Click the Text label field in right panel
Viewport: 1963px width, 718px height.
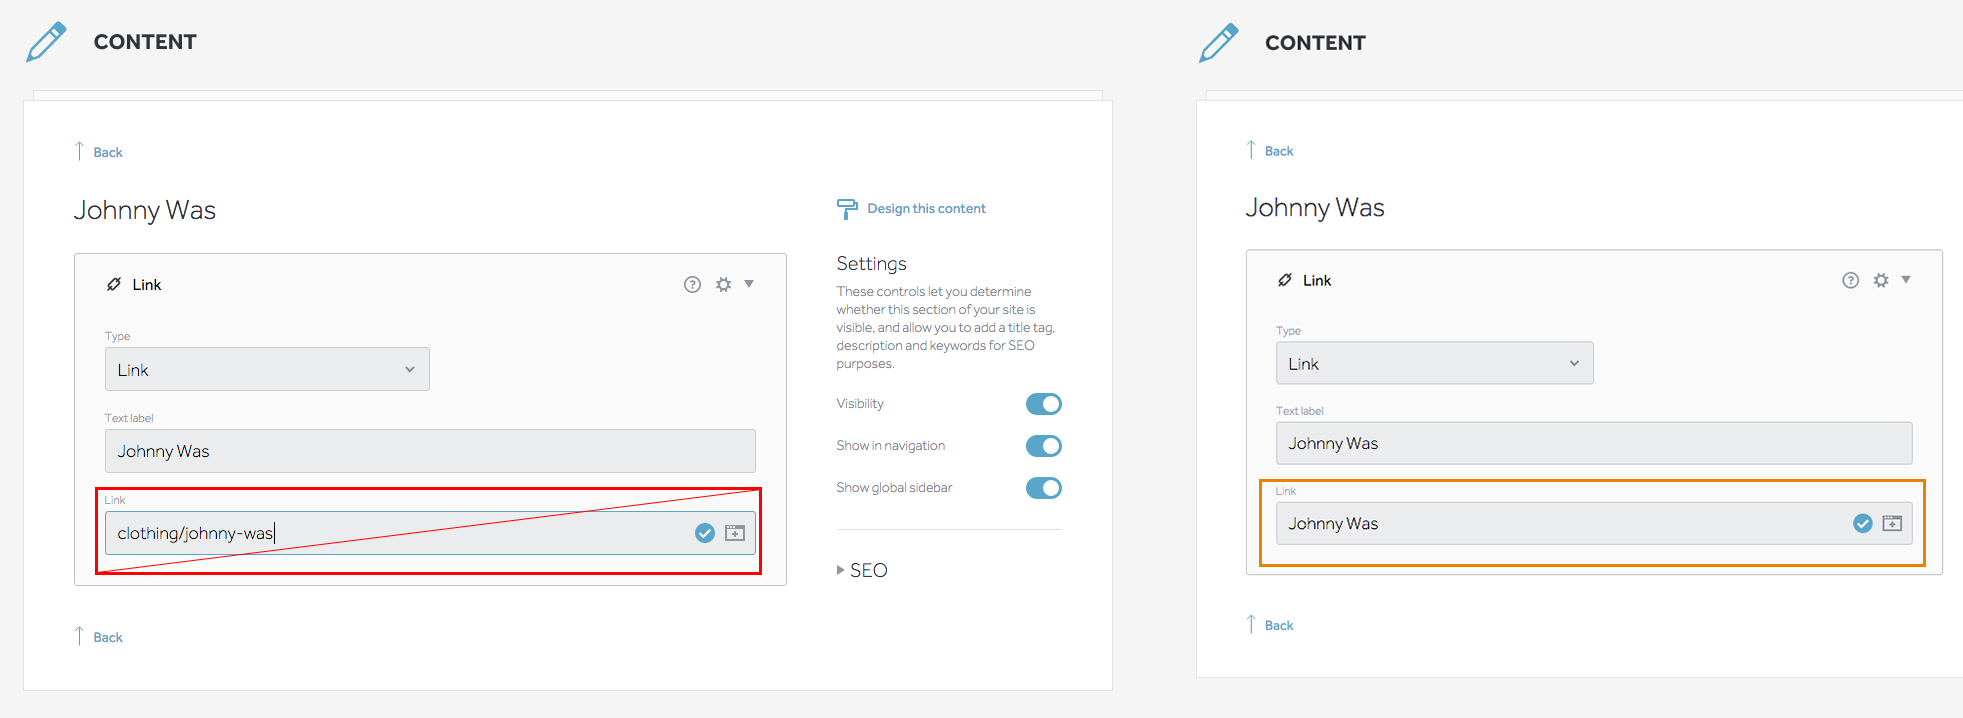click(1594, 443)
